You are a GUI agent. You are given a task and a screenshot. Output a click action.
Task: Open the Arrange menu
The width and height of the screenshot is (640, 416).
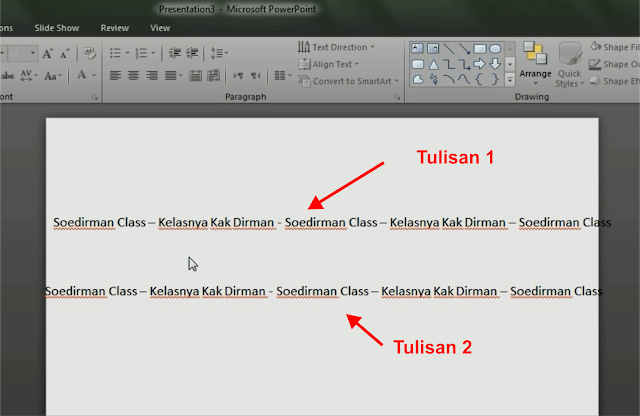535,65
